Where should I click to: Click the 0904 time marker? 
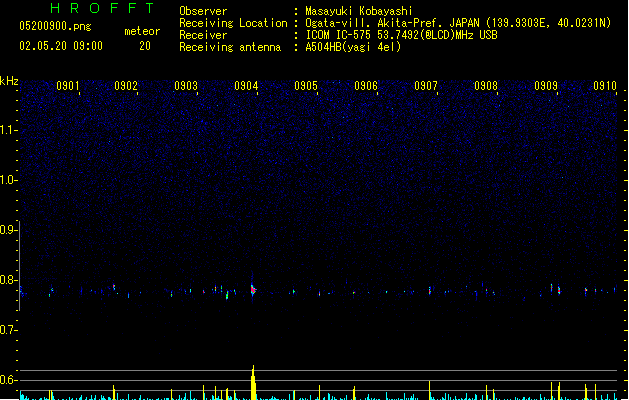pos(246,86)
